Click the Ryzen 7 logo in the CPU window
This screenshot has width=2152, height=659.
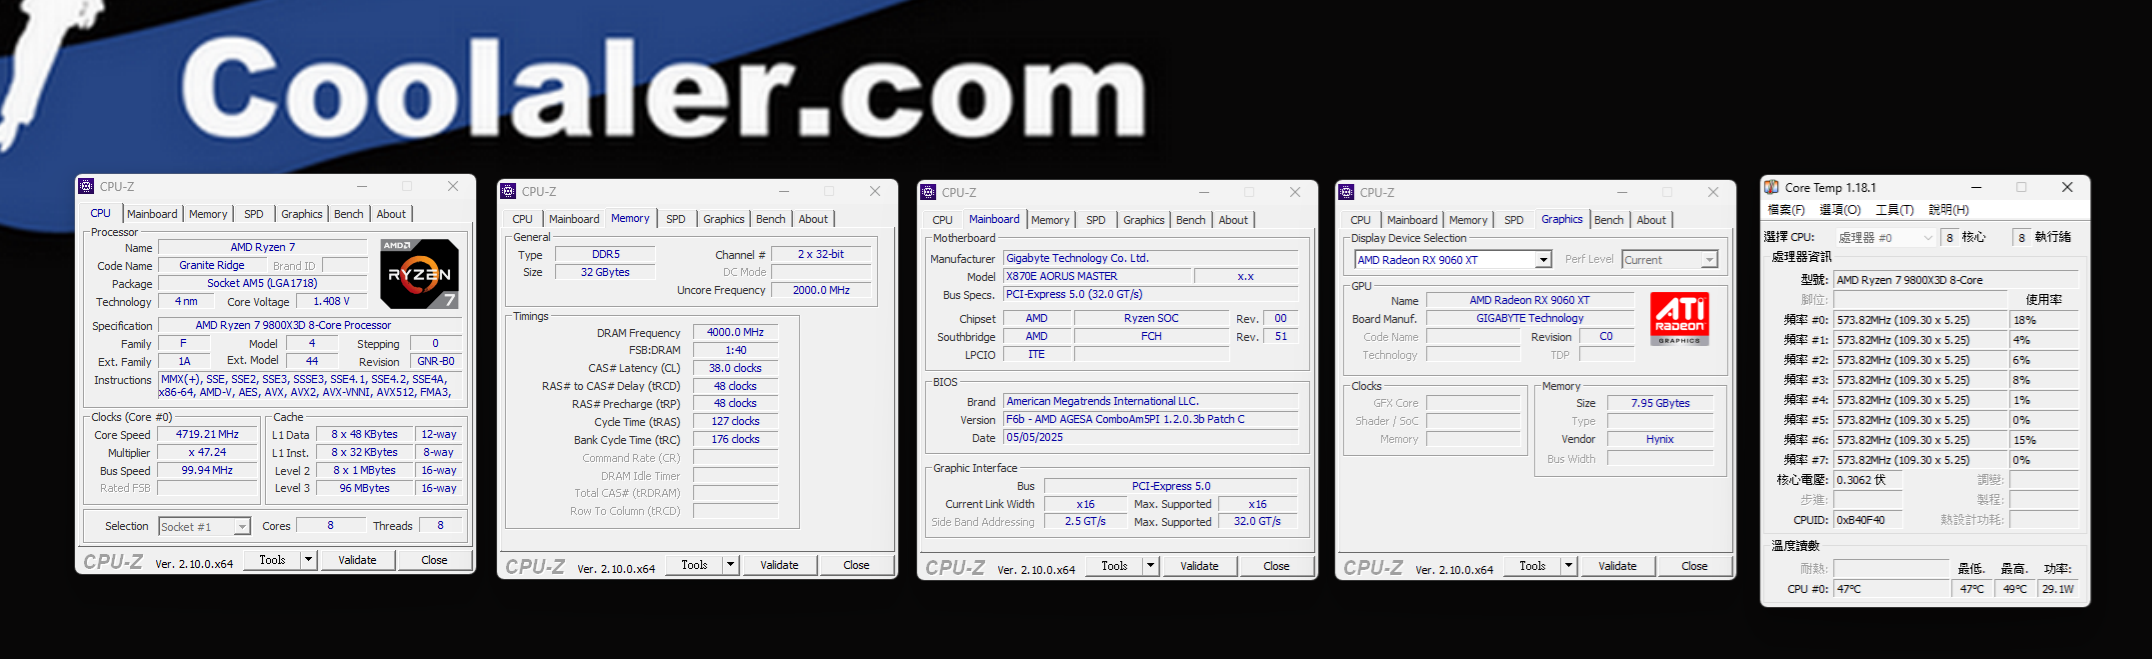click(x=419, y=274)
